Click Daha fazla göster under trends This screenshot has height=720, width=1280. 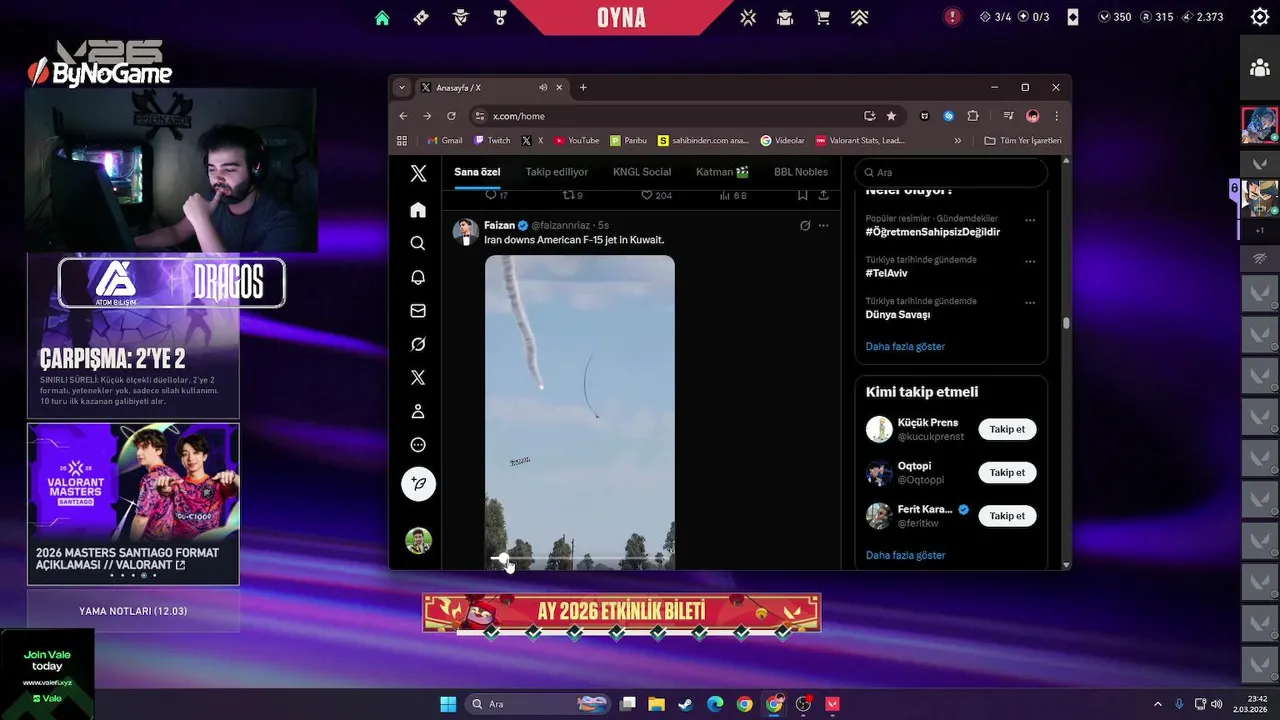click(905, 346)
